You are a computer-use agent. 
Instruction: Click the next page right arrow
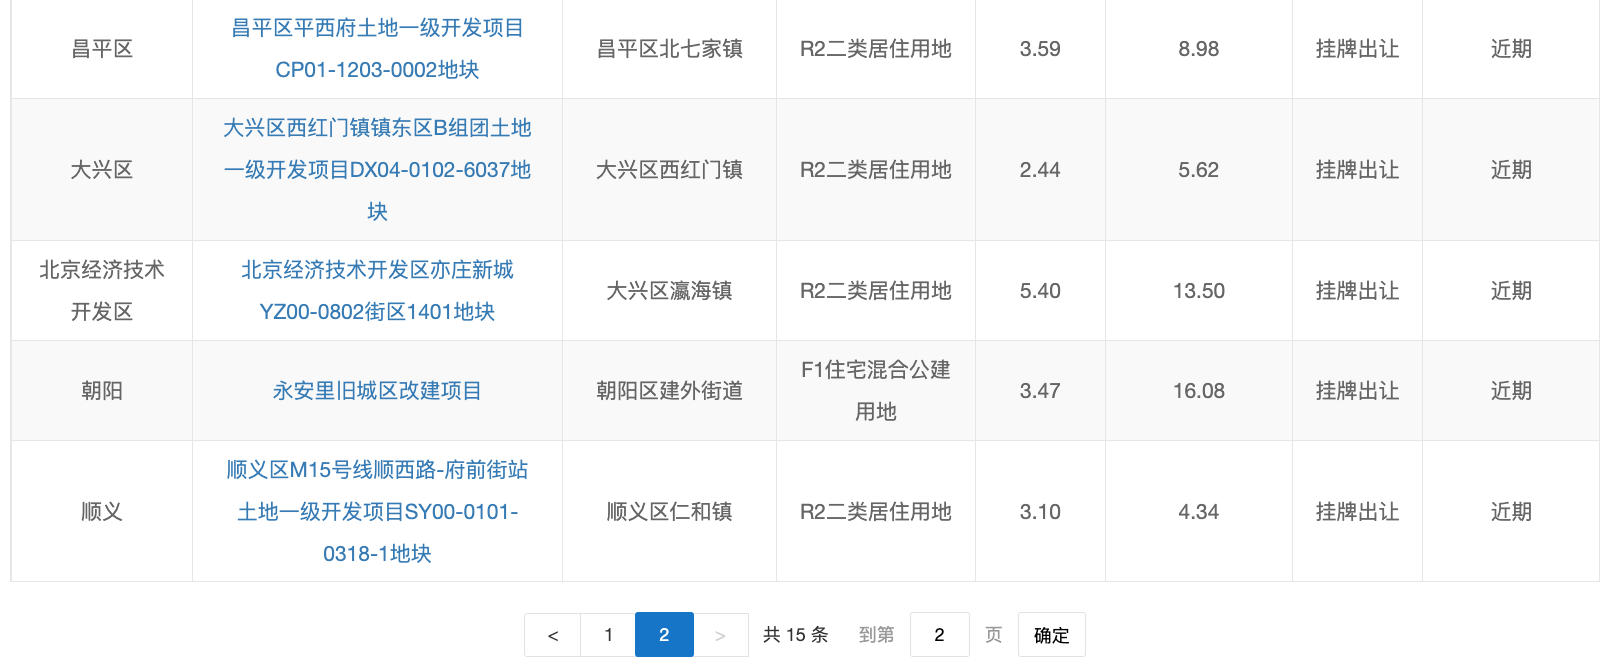720,635
